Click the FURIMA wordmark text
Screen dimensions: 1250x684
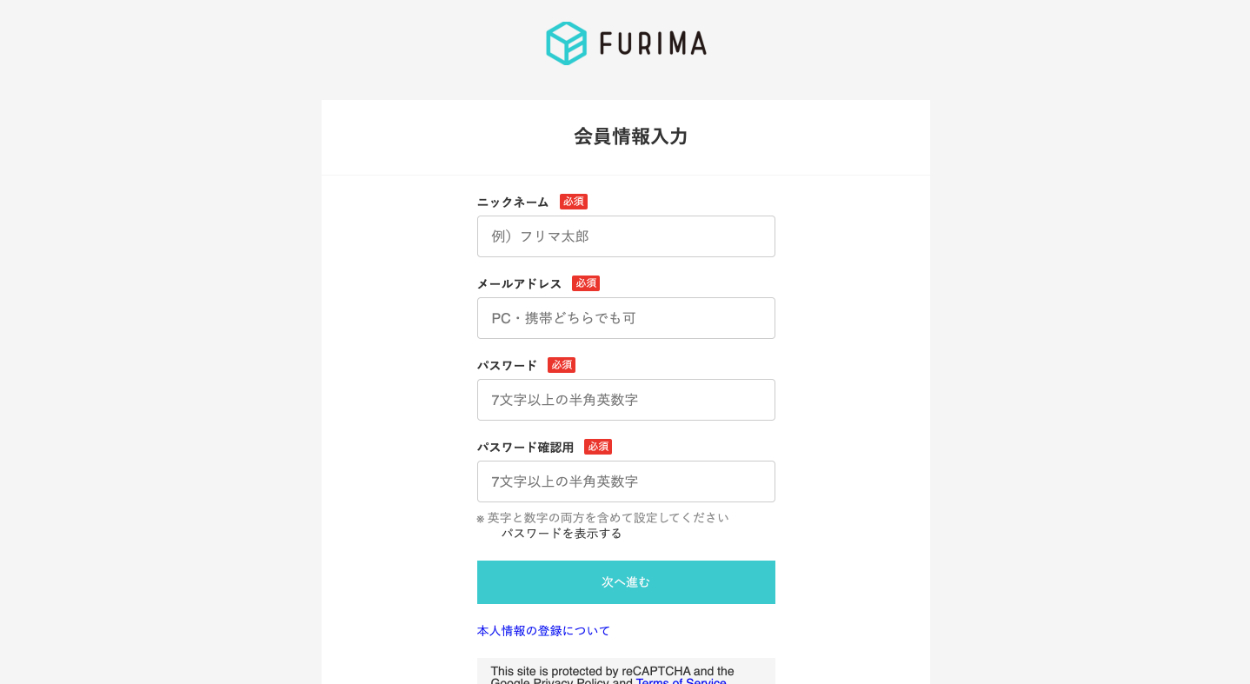653,44
